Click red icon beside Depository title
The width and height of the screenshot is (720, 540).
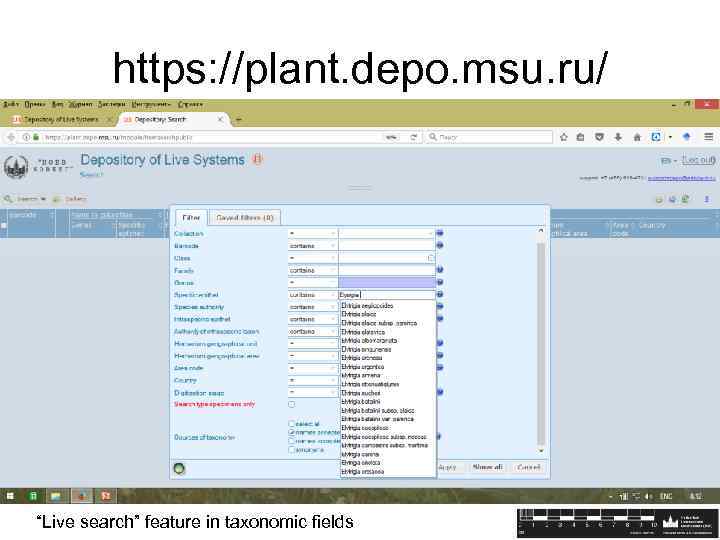tap(257, 159)
